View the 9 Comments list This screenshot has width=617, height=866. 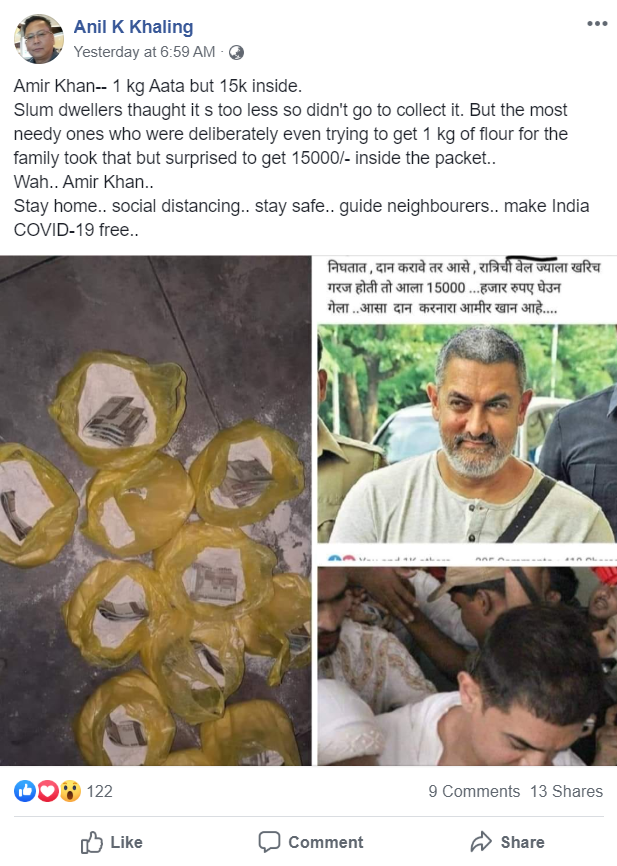[474, 791]
